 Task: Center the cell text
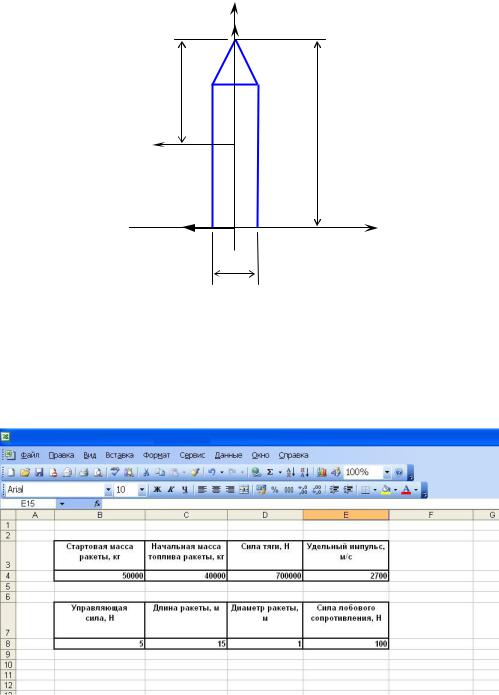216,490
